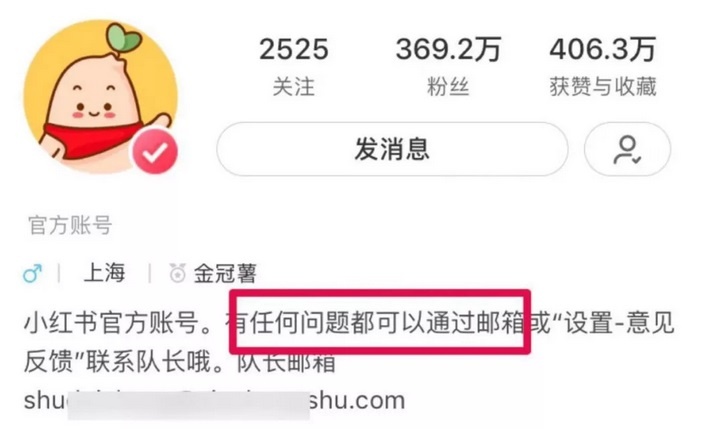711x429 pixels.
Task: Tap the followed-user person icon button
Action: pyautogui.click(x=627, y=149)
